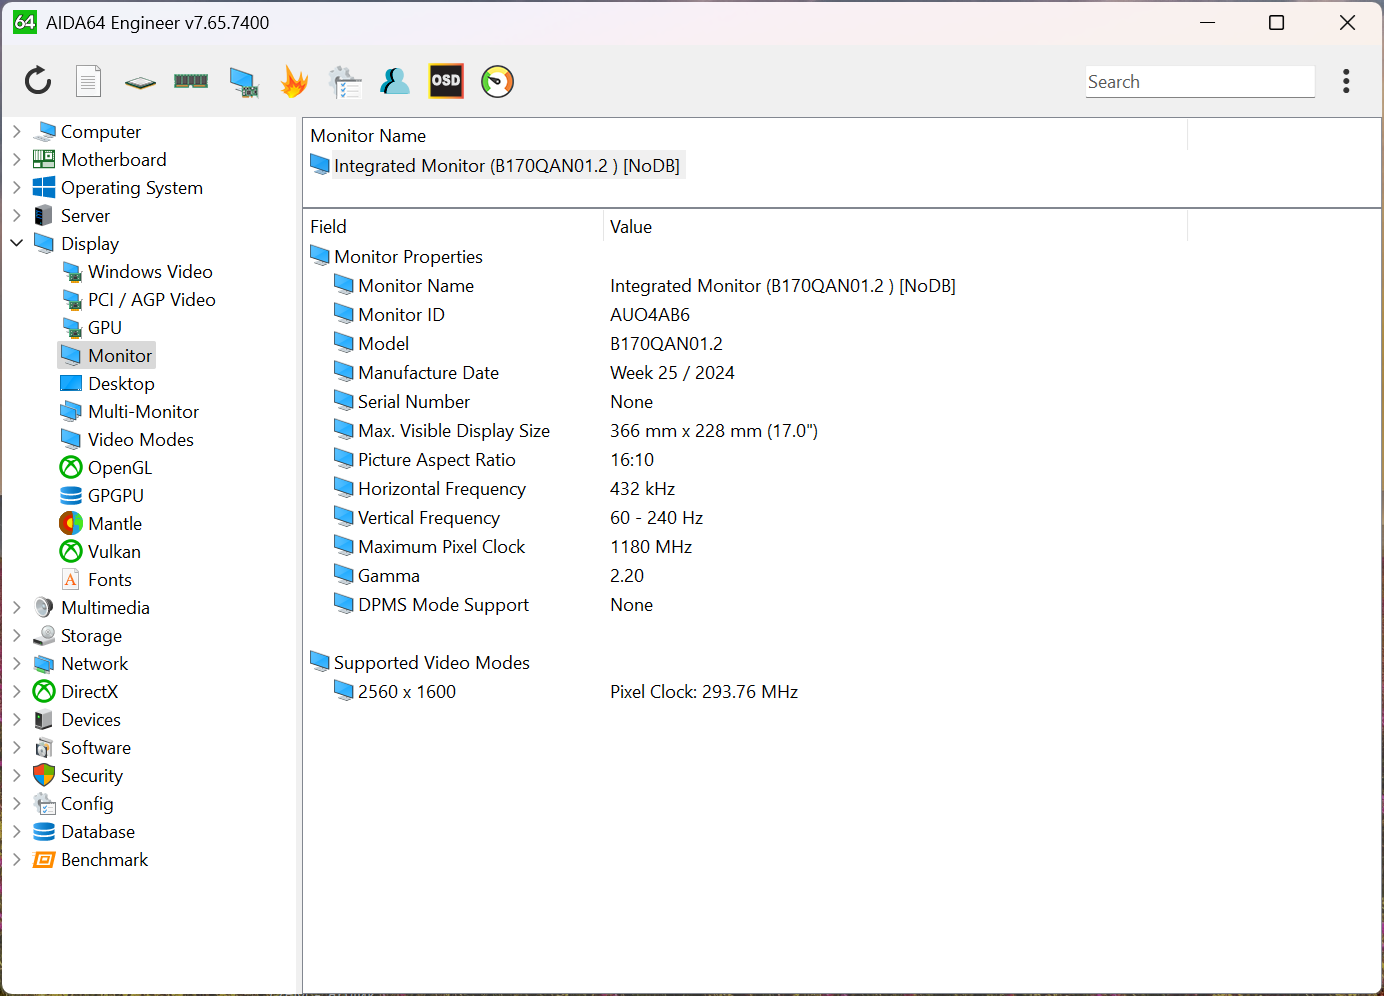The height and width of the screenshot is (996, 1384).
Task: Select the GPU tree item
Action: (104, 327)
